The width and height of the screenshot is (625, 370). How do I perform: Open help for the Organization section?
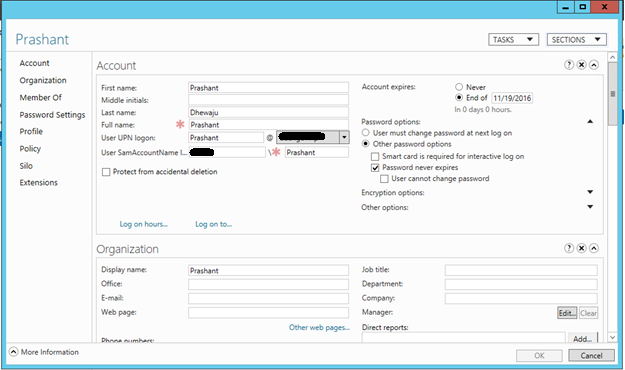point(569,248)
